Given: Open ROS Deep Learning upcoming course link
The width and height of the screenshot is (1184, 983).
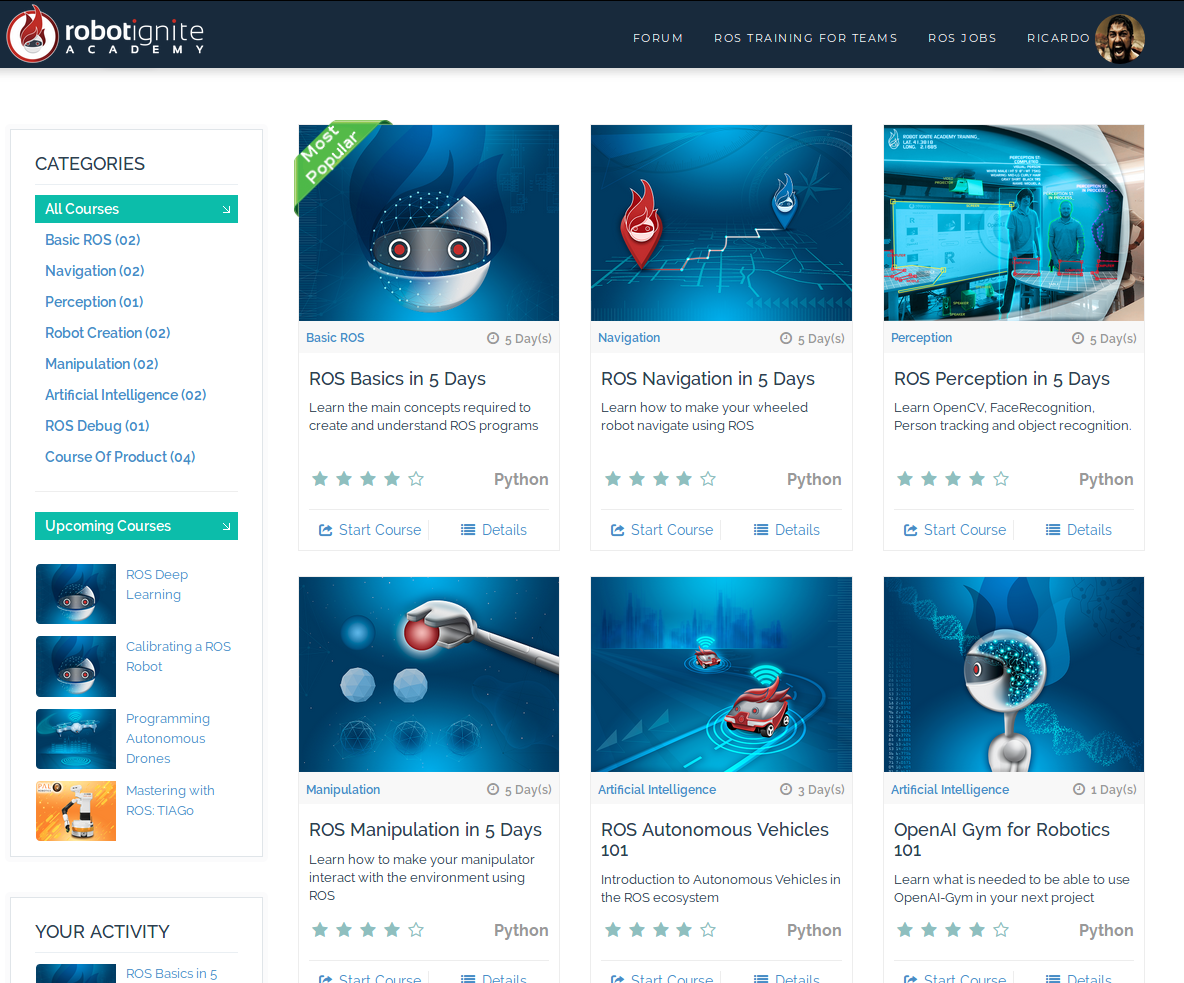Looking at the screenshot, I should pos(157,584).
